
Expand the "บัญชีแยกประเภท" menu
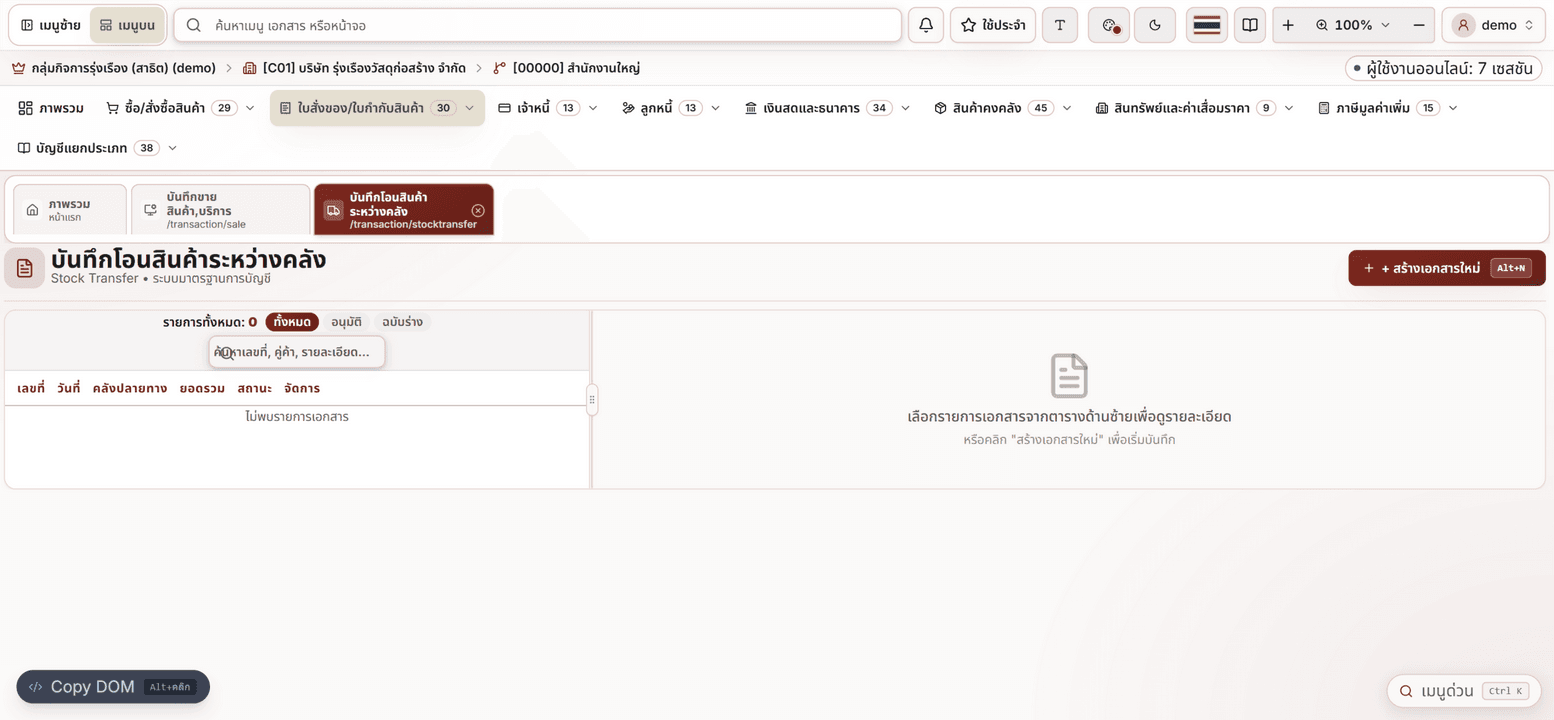coord(98,148)
